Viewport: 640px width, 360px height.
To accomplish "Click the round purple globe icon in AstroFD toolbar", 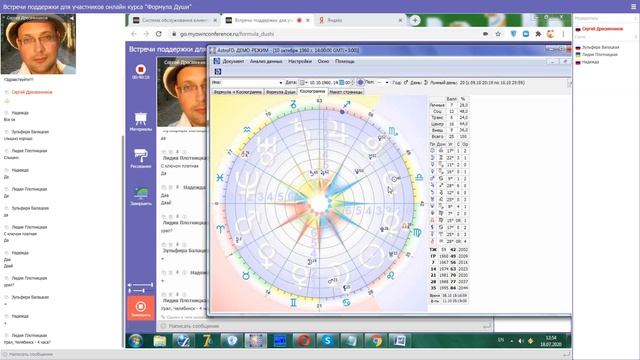I will point(360,82).
